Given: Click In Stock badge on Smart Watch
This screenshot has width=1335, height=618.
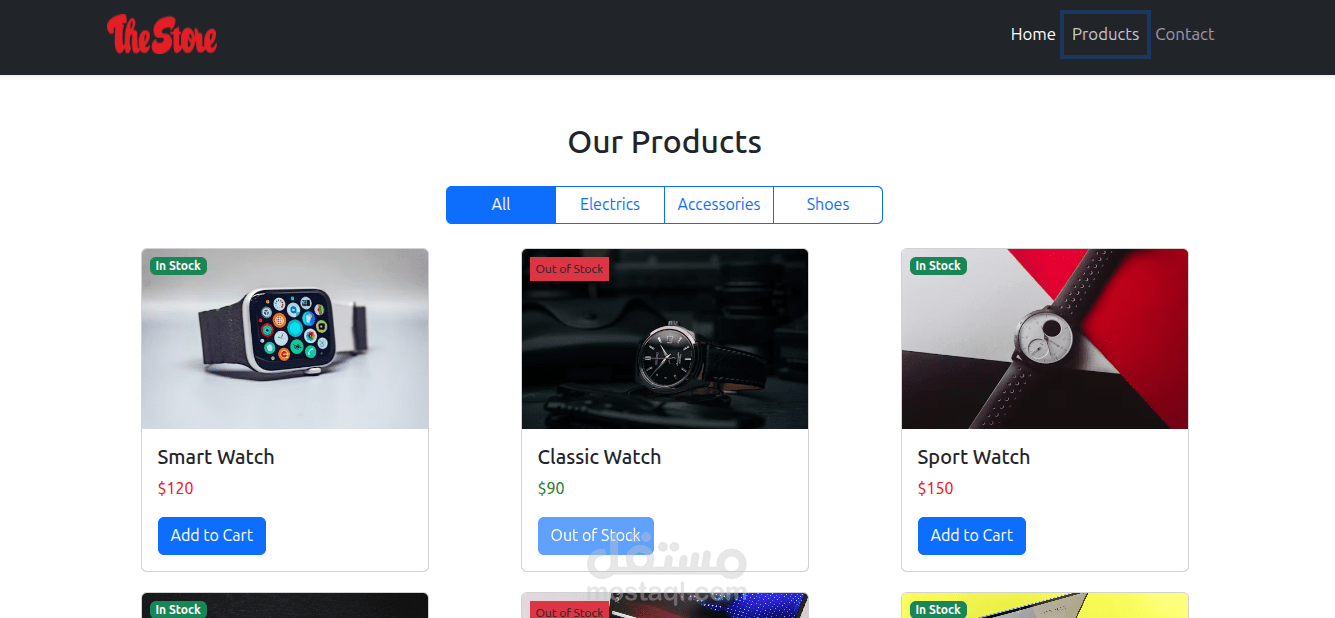Looking at the screenshot, I should coord(178,266).
